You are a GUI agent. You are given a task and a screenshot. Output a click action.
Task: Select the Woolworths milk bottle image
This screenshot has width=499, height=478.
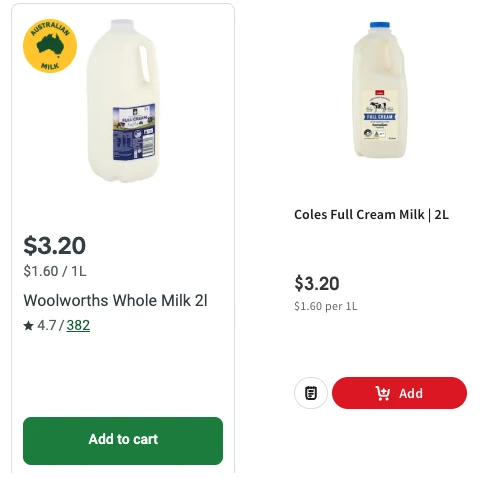123,100
